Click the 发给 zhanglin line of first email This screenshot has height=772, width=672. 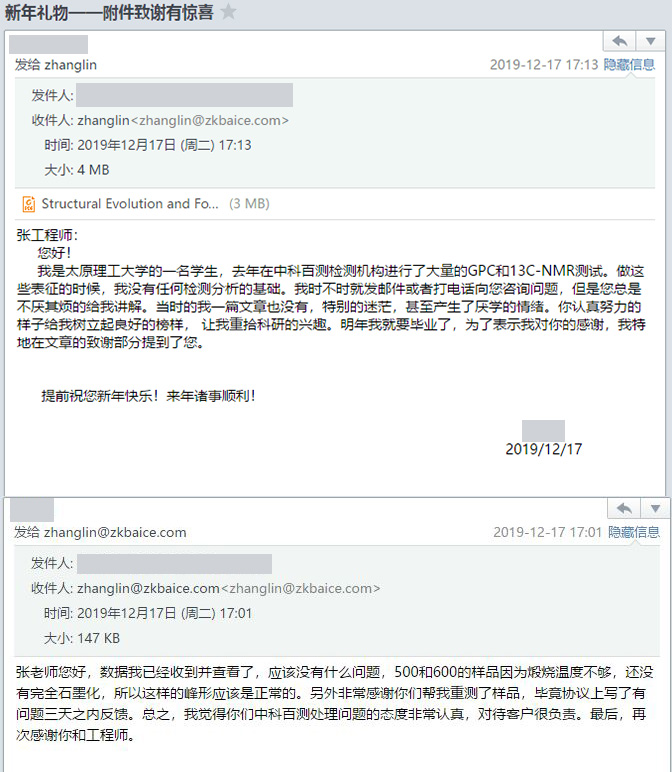(x=56, y=64)
